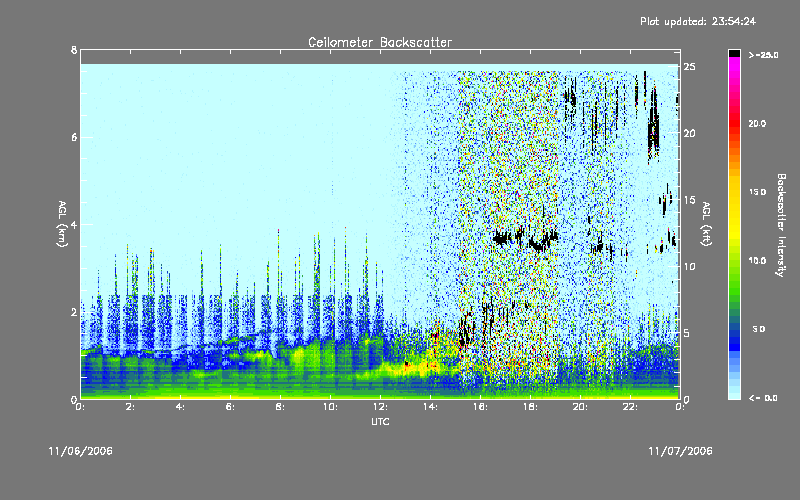The height and width of the screenshot is (500, 800).
Task: Pick the '14:' hour label on UTC axis
Action: 430,407
